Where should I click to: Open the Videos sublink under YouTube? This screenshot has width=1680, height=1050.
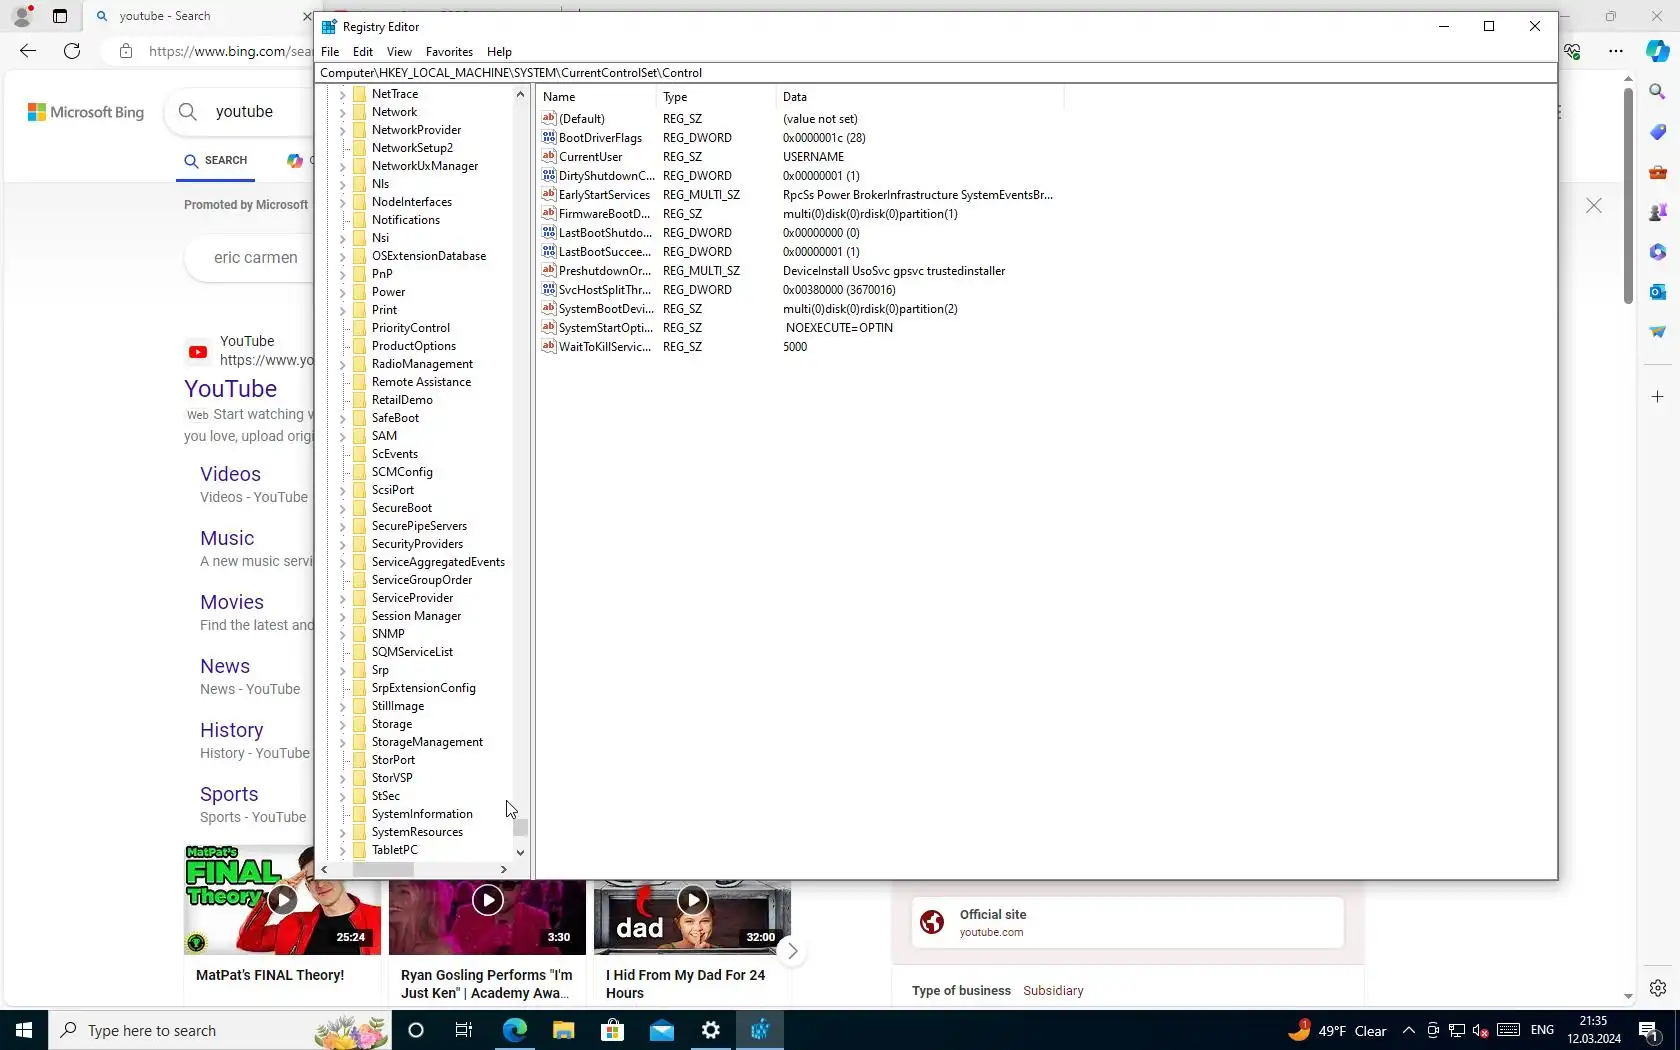[x=230, y=474]
